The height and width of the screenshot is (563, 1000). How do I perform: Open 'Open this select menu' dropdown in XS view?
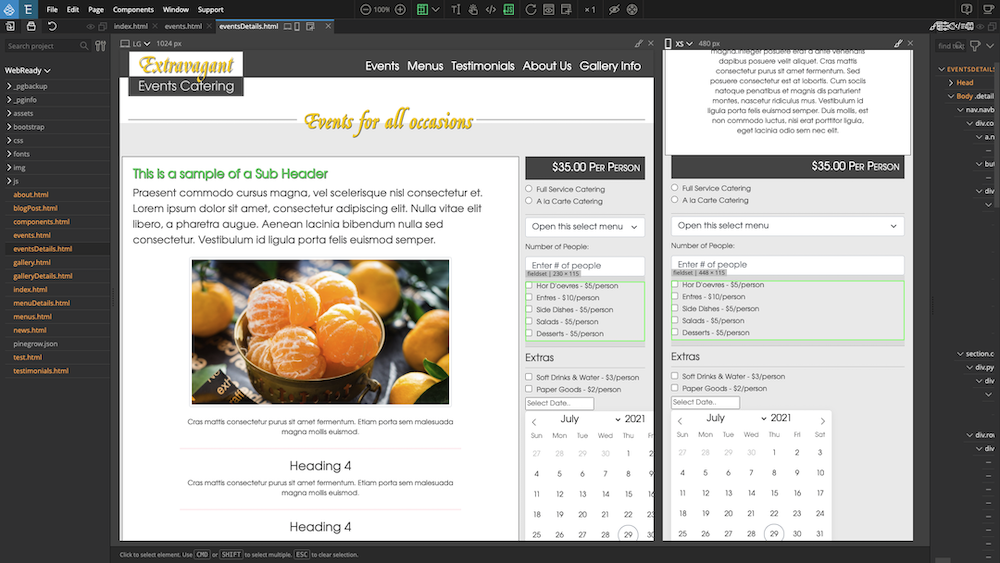coord(787,226)
